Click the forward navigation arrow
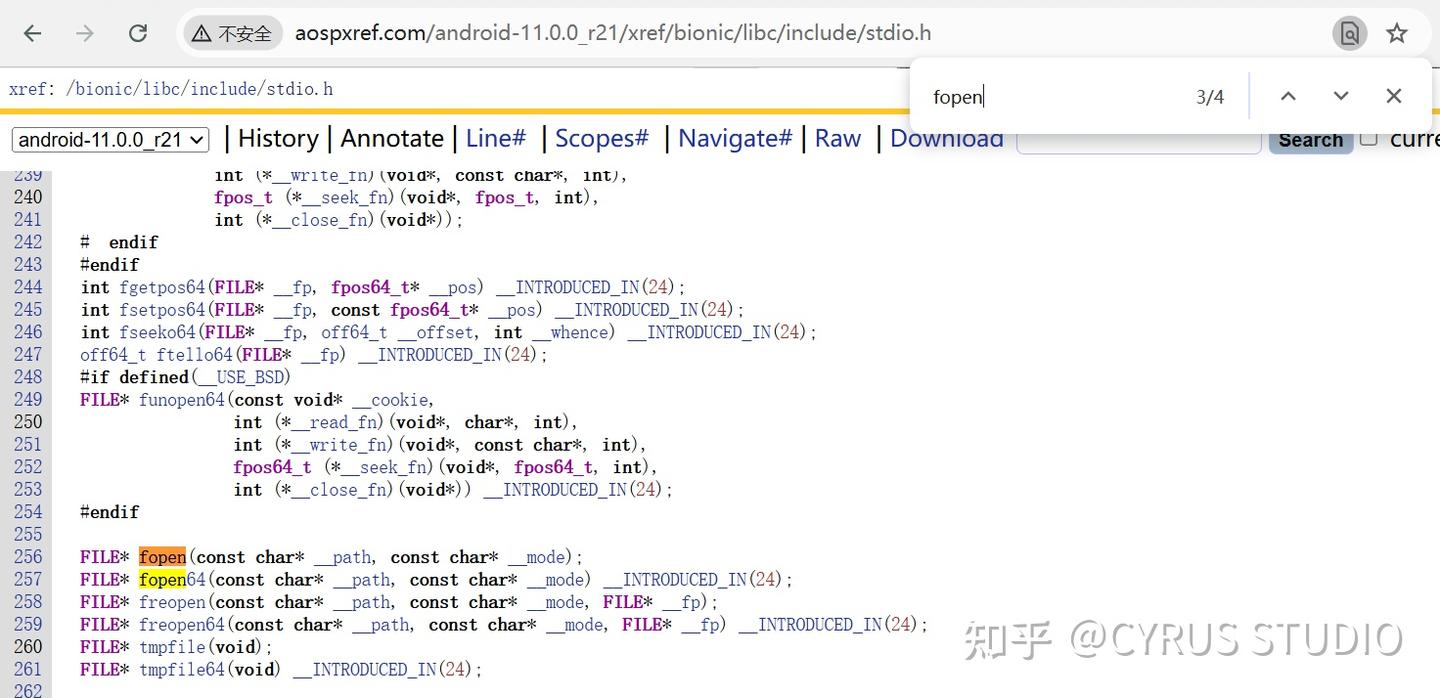Screen dimensions: 1440x698 click(85, 33)
